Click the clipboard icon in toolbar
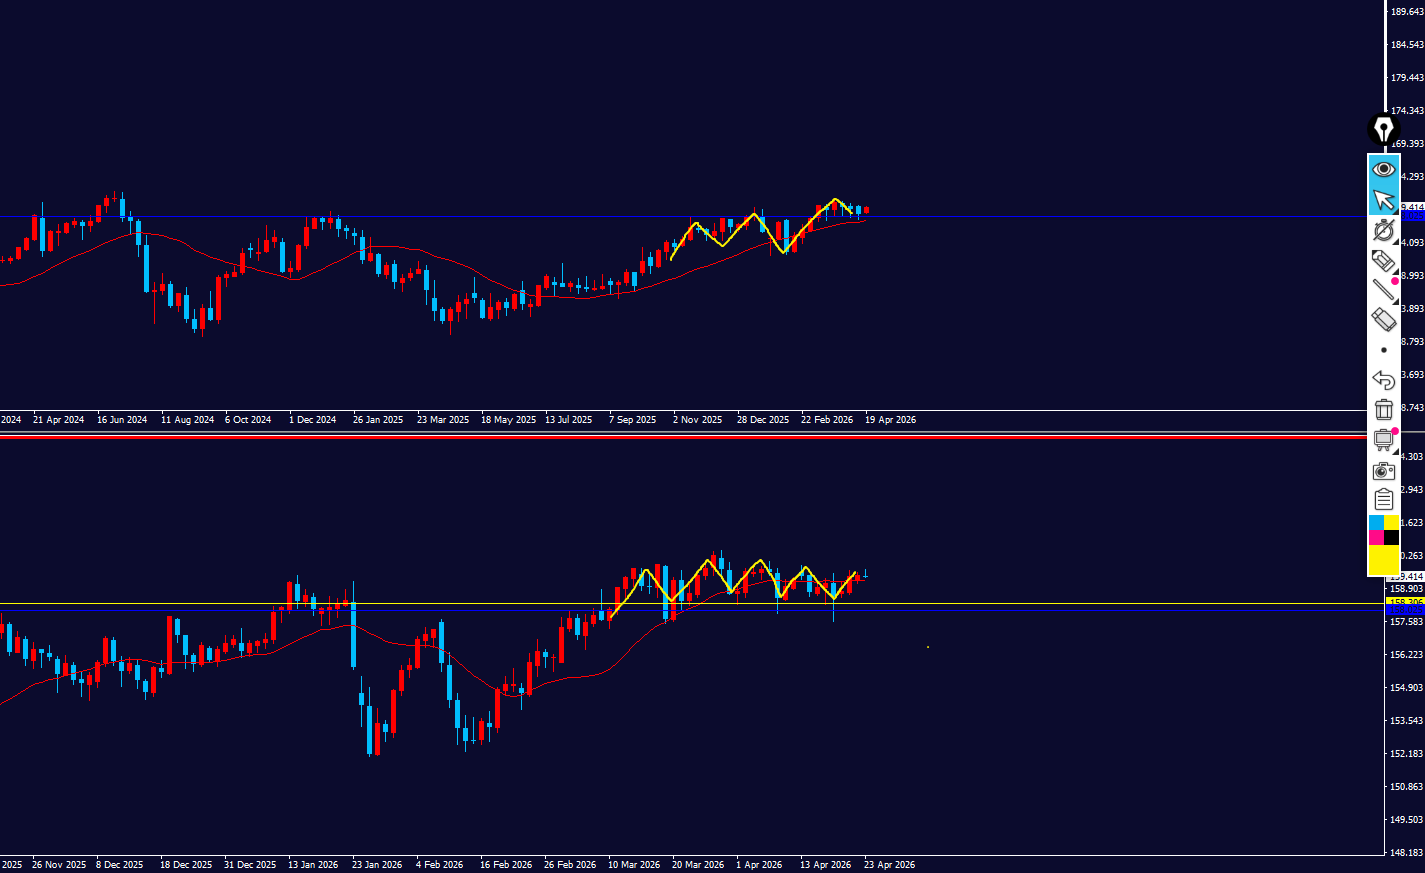 (1384, 499)
